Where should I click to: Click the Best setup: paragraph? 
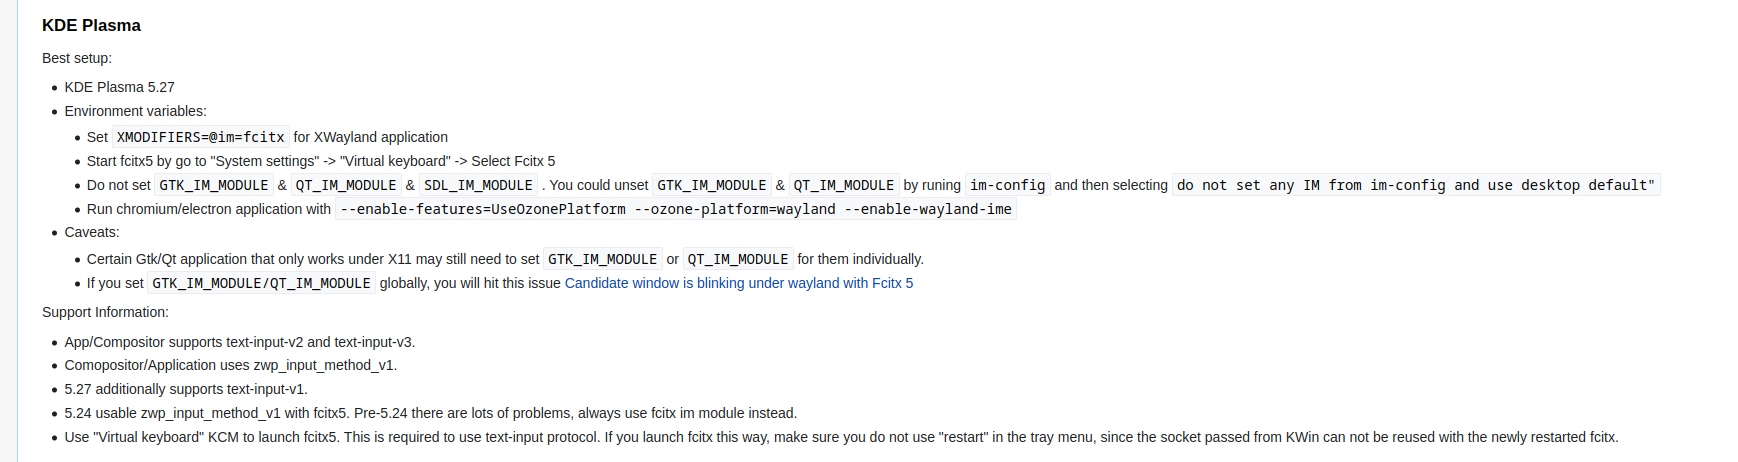[x=77, y=58]
